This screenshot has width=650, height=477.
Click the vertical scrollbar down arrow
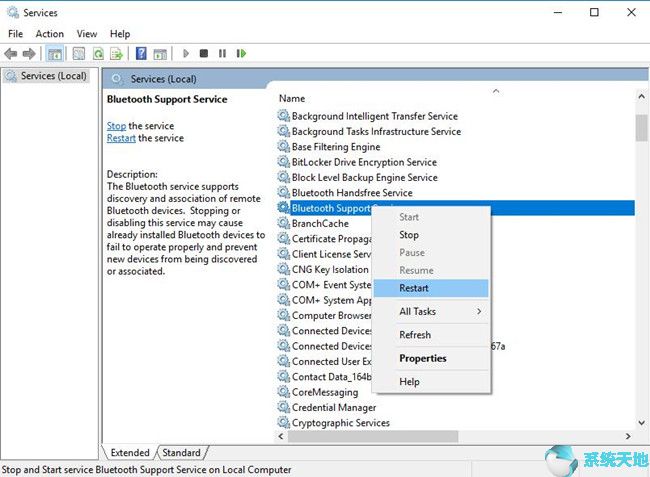(641, 423)
